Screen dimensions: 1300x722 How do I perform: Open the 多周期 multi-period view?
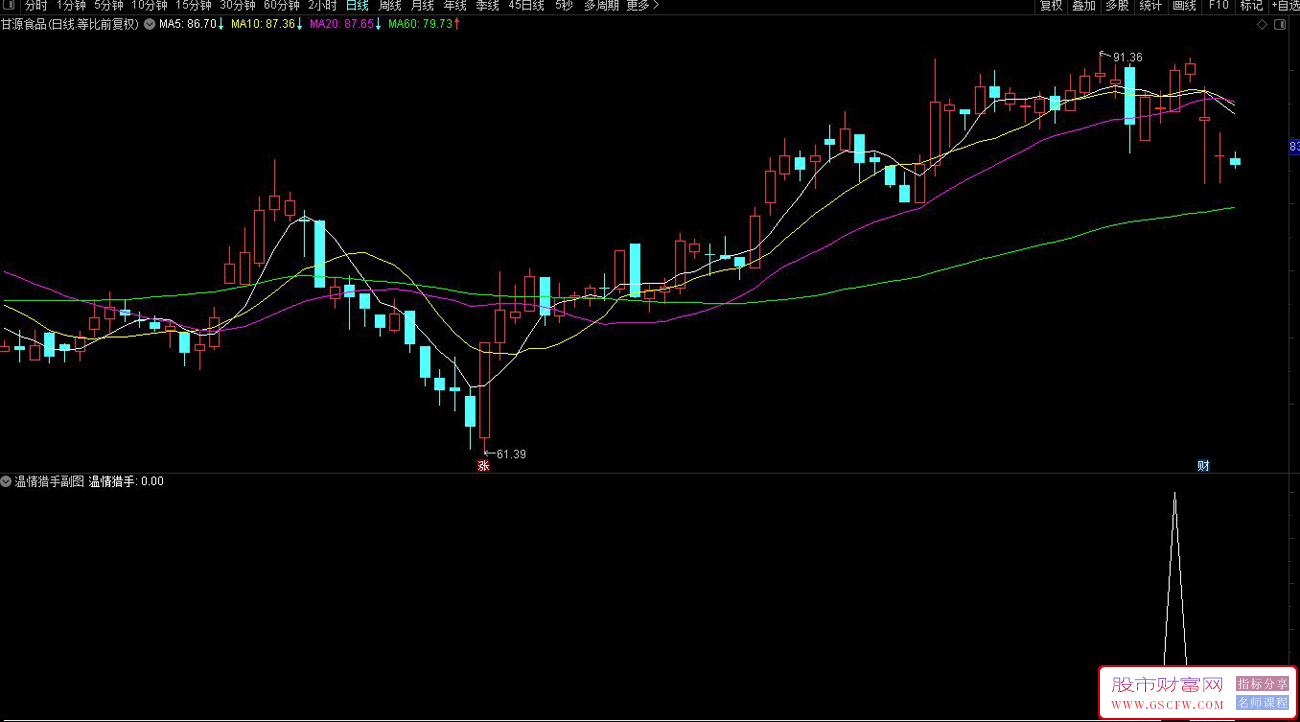click(x=601, y=6)
